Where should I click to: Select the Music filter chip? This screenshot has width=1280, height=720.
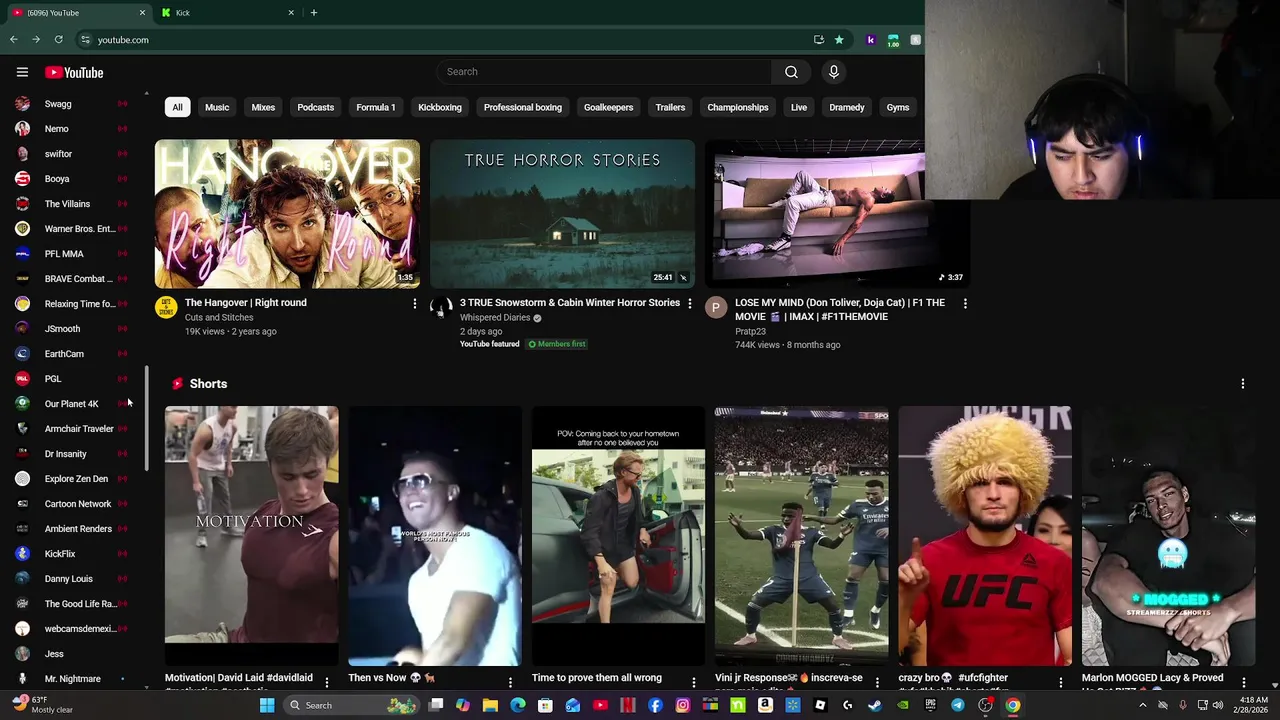click(x=217, y=107)
